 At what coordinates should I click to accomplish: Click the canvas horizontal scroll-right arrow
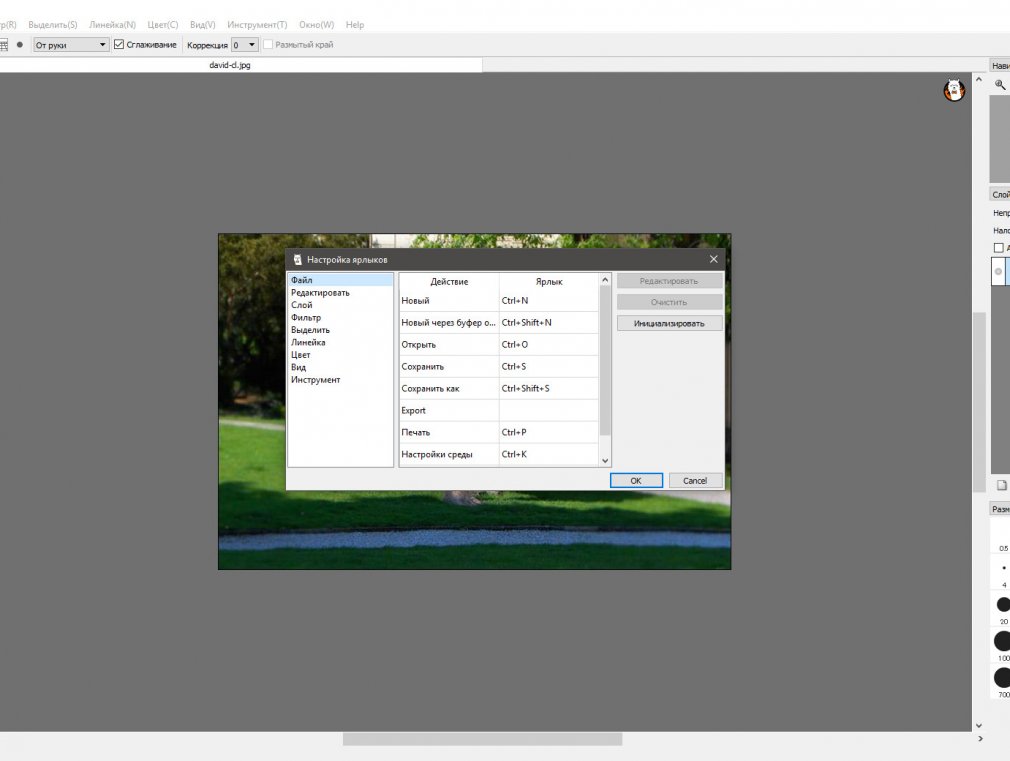click(x=980, y=738)
